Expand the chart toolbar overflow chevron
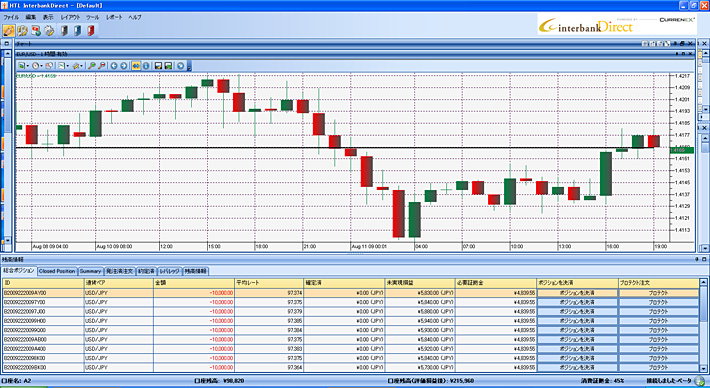The width and height of the screenshot is (710, 388). [x=189, y=67]
